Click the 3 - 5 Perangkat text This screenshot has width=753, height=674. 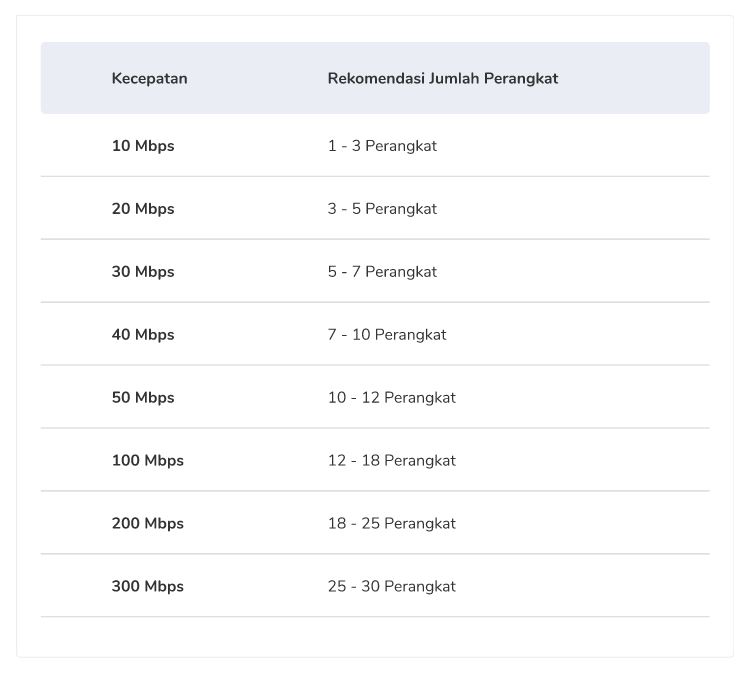(x=382, y=208)
